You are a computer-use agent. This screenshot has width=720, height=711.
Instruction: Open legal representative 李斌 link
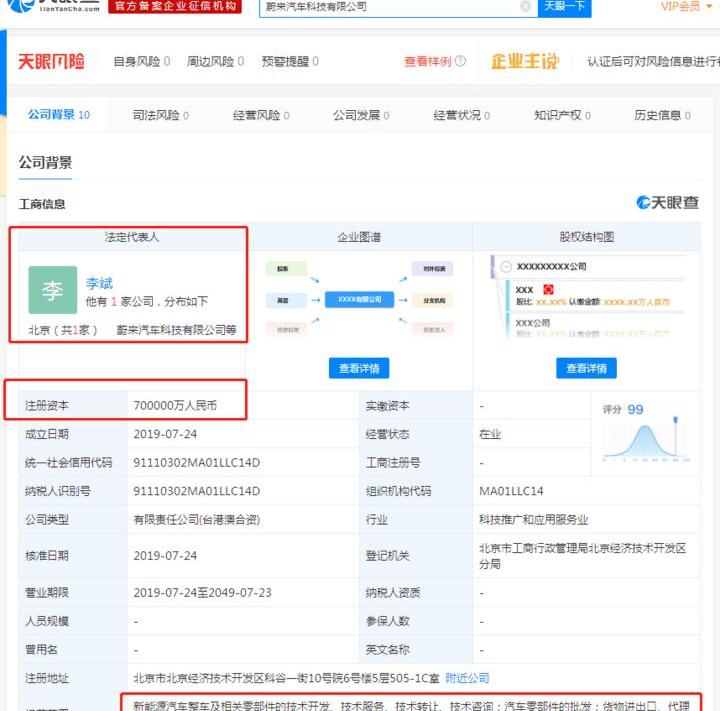click(x=99, y=284)
